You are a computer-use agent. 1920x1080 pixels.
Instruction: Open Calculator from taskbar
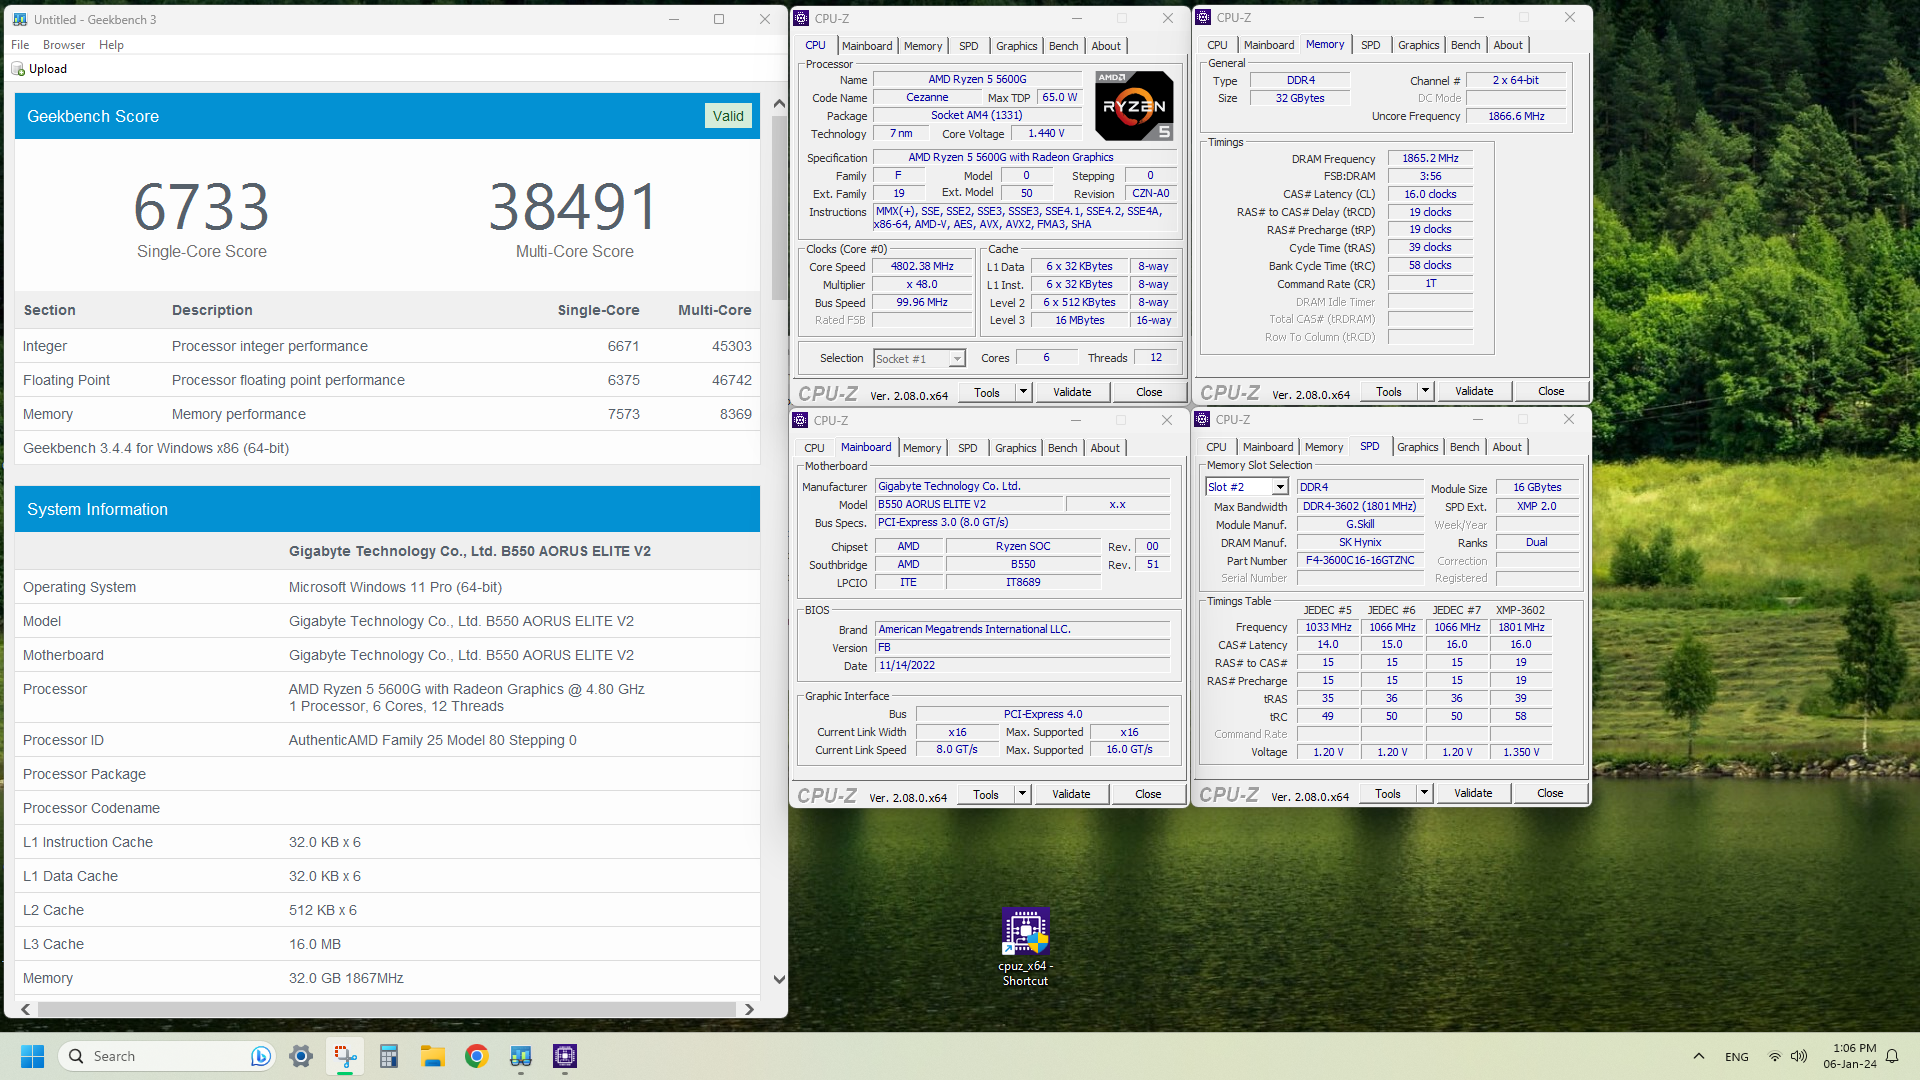389,1056
